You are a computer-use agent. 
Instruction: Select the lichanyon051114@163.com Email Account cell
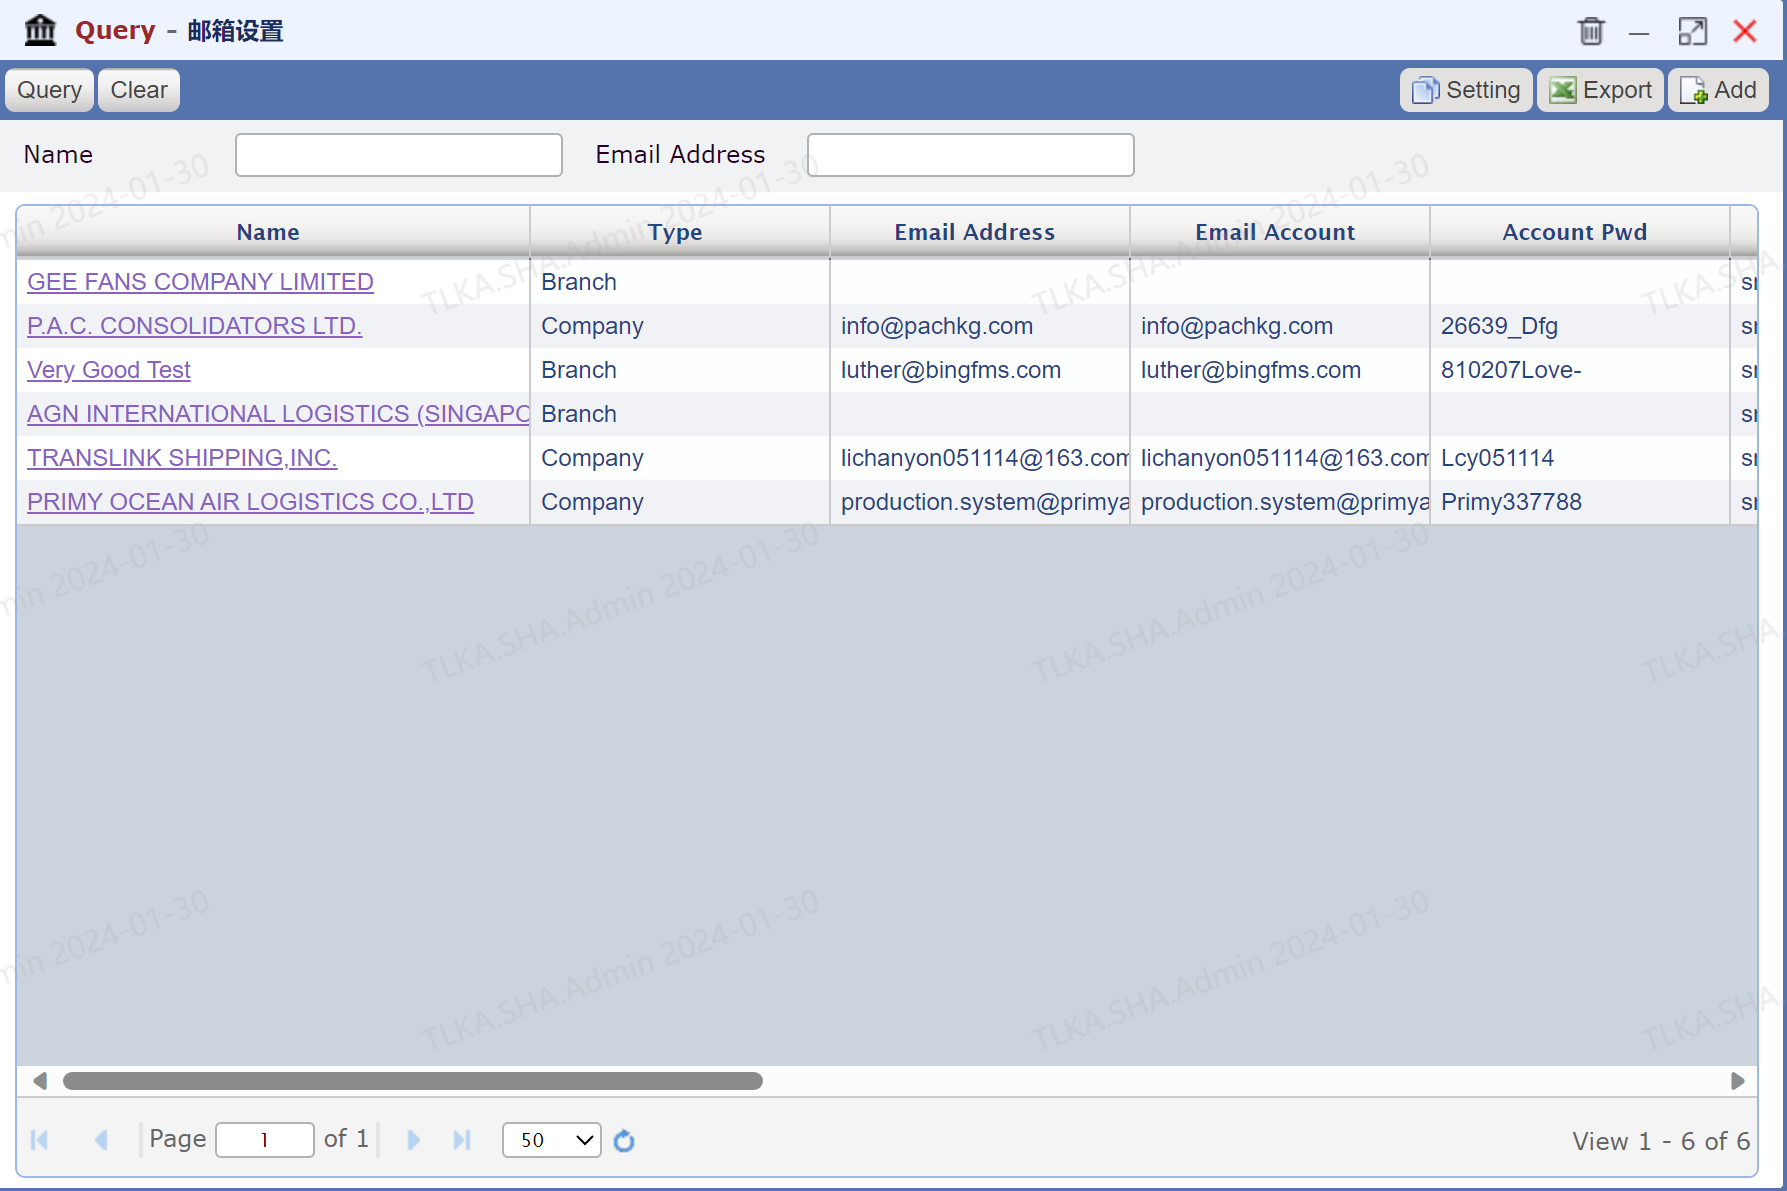point(1280,458)
